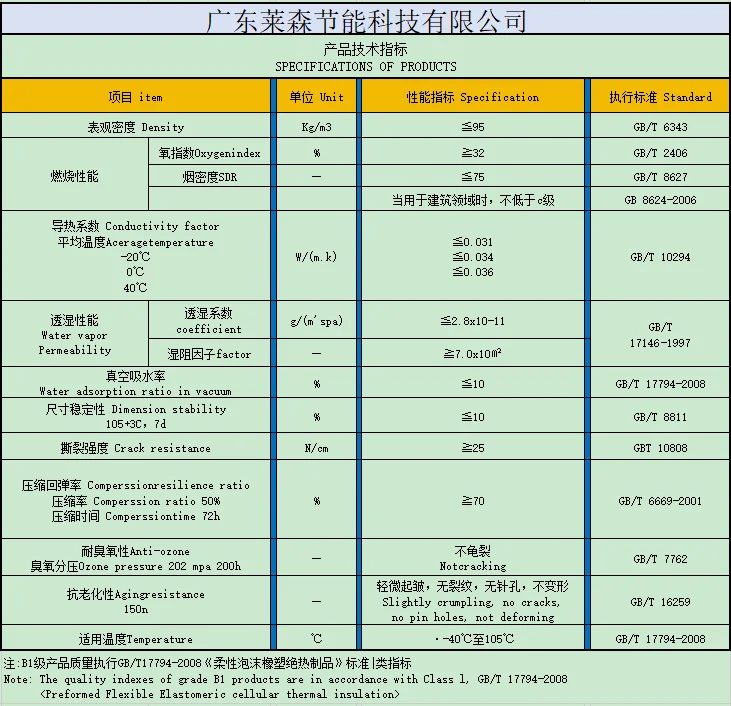This screenshot has width=731, height=706.
Task: Click the N/cm unit cell
Action: point(316,448)
